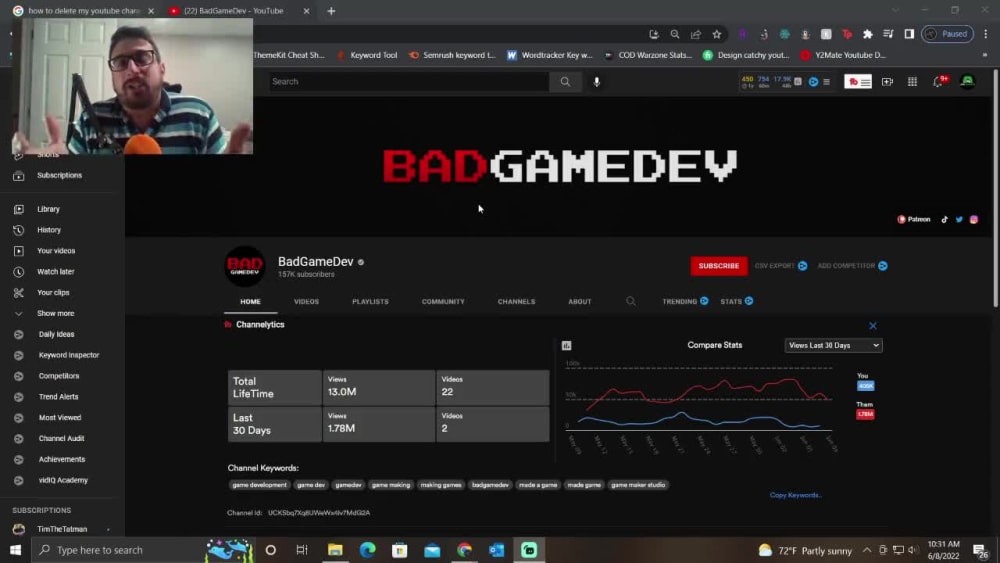Click the browser zoom magnifier icon
Image resolution: width=1000 pixels, height=563 pixels.
[675, 34]
